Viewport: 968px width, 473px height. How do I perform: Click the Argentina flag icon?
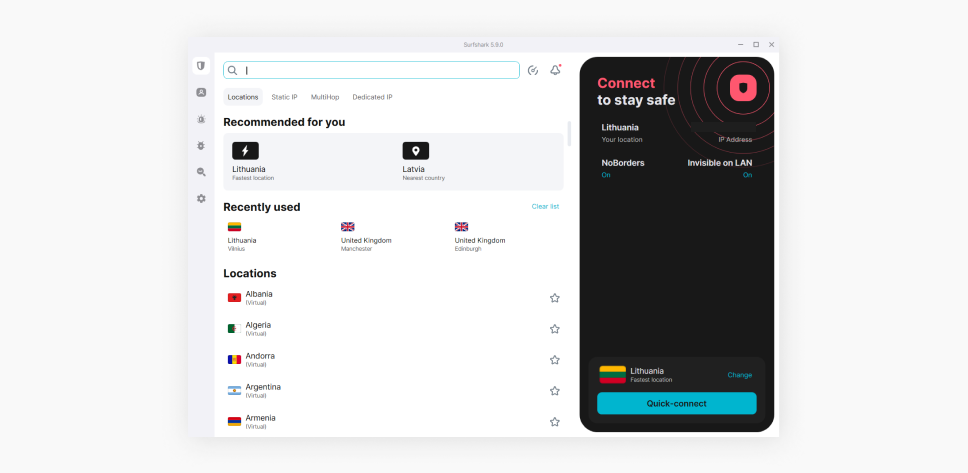tap(235, 390)
